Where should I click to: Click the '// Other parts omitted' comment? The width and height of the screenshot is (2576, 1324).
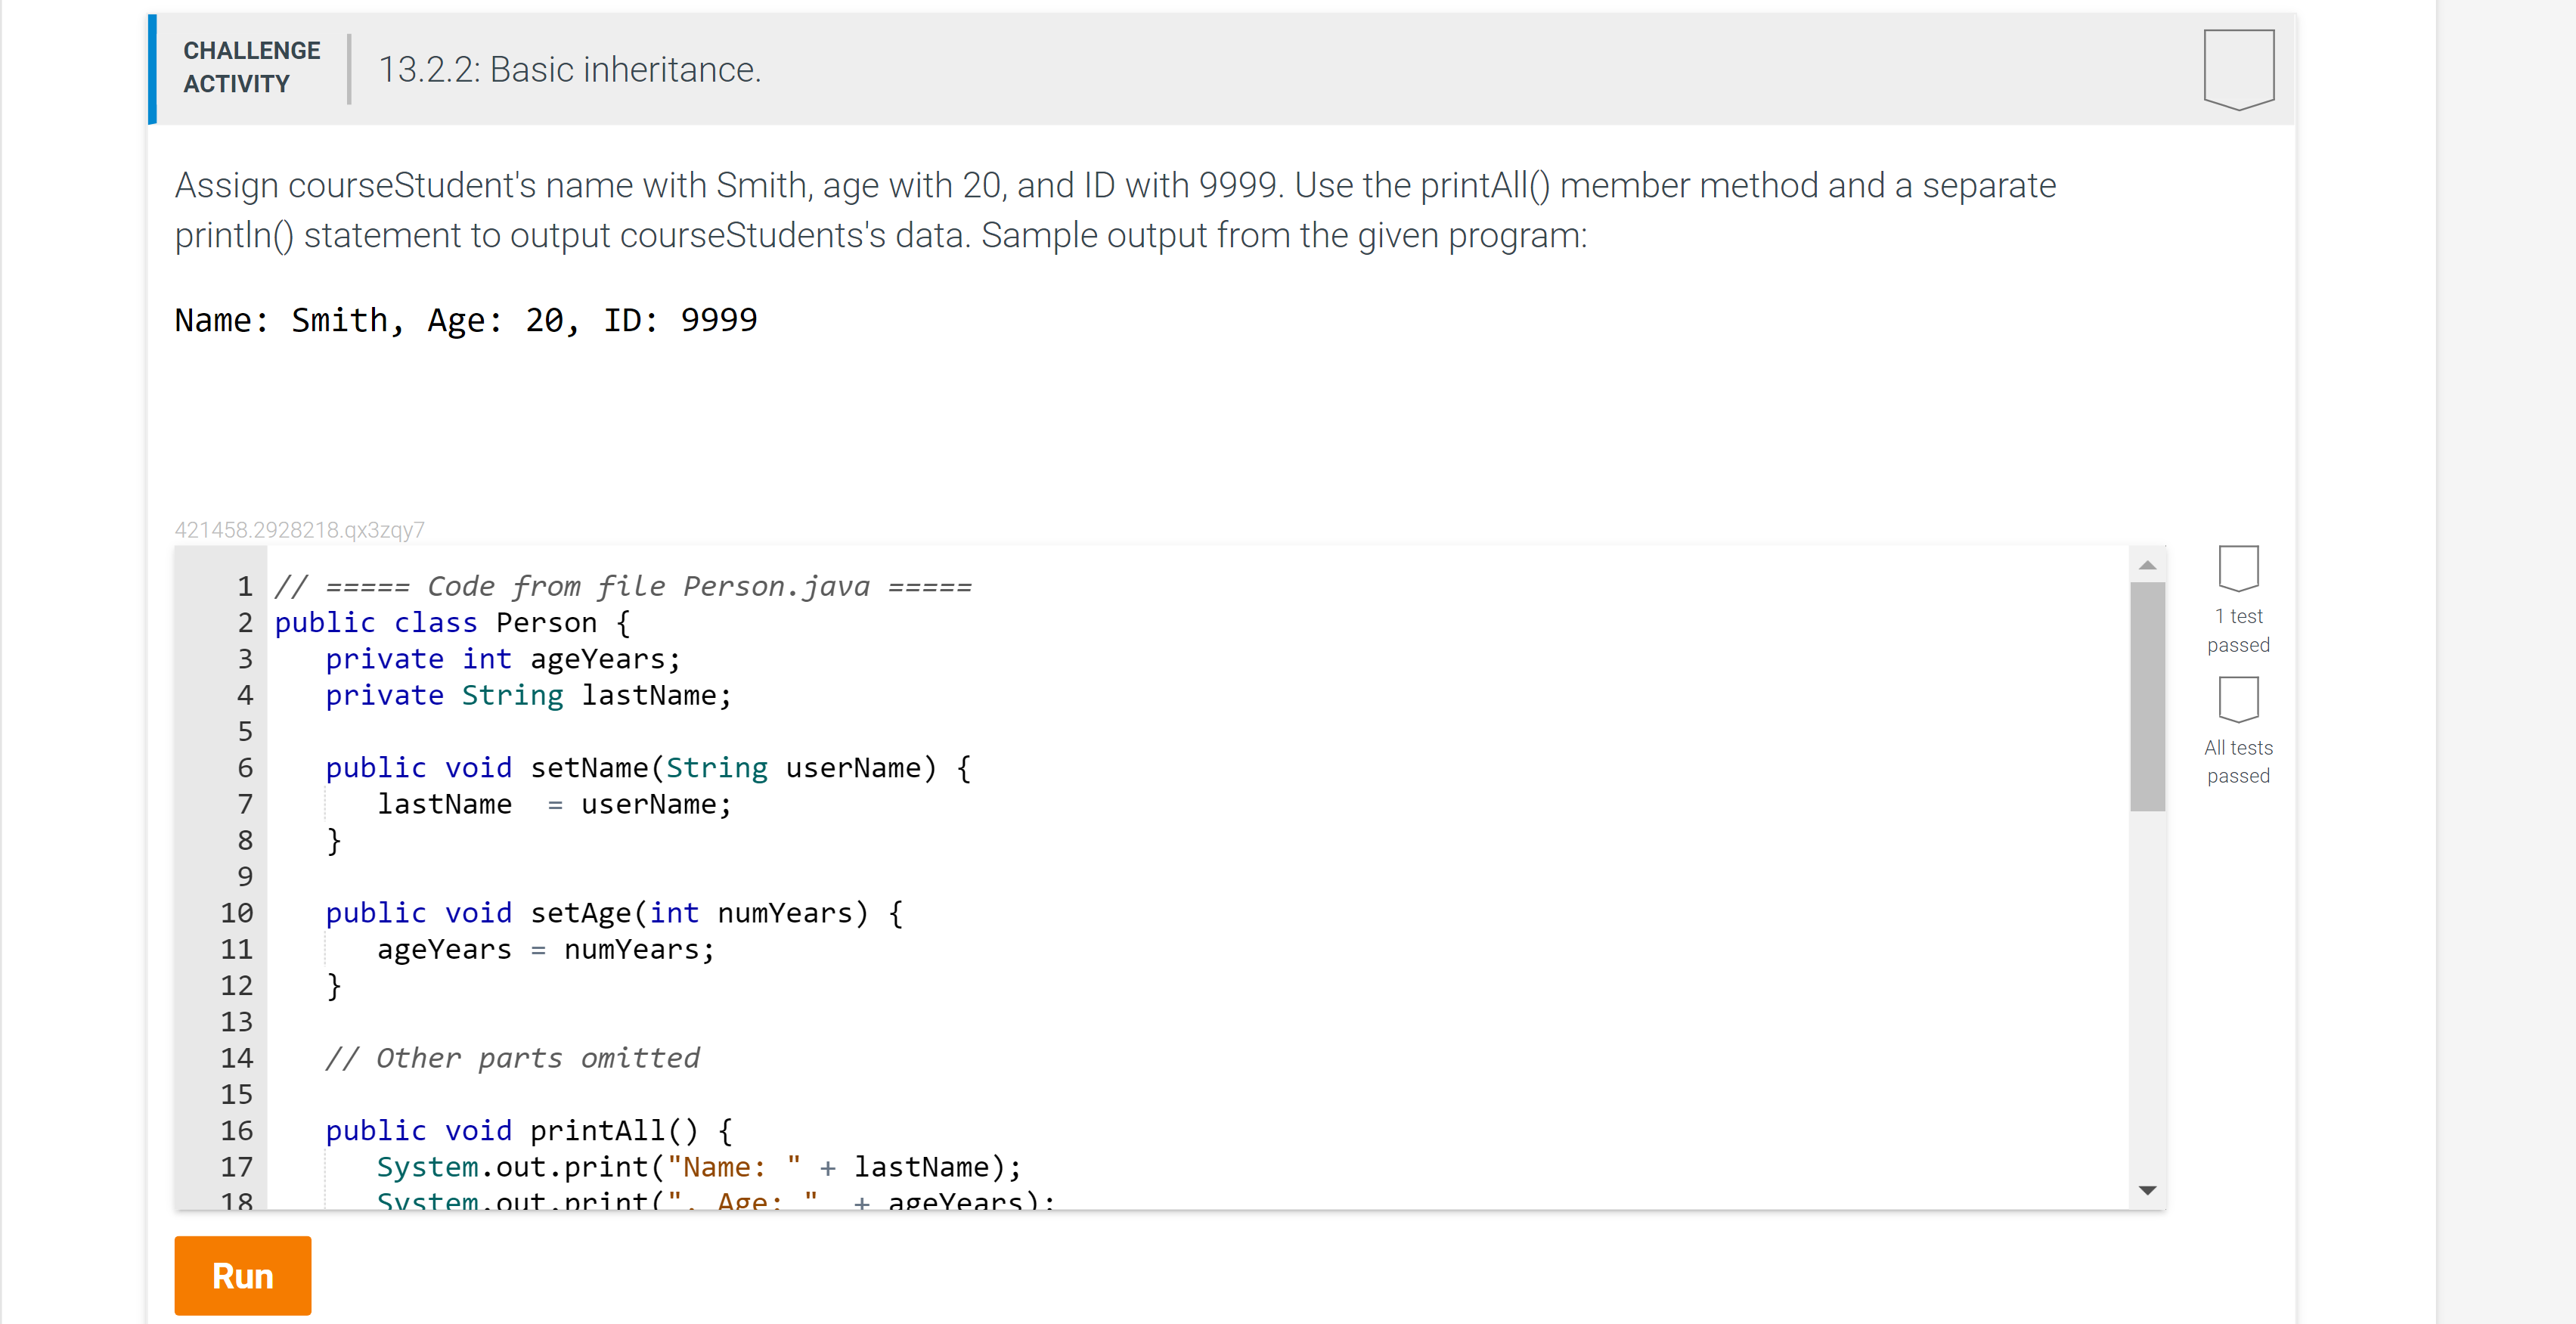(x=512, y=1058)
